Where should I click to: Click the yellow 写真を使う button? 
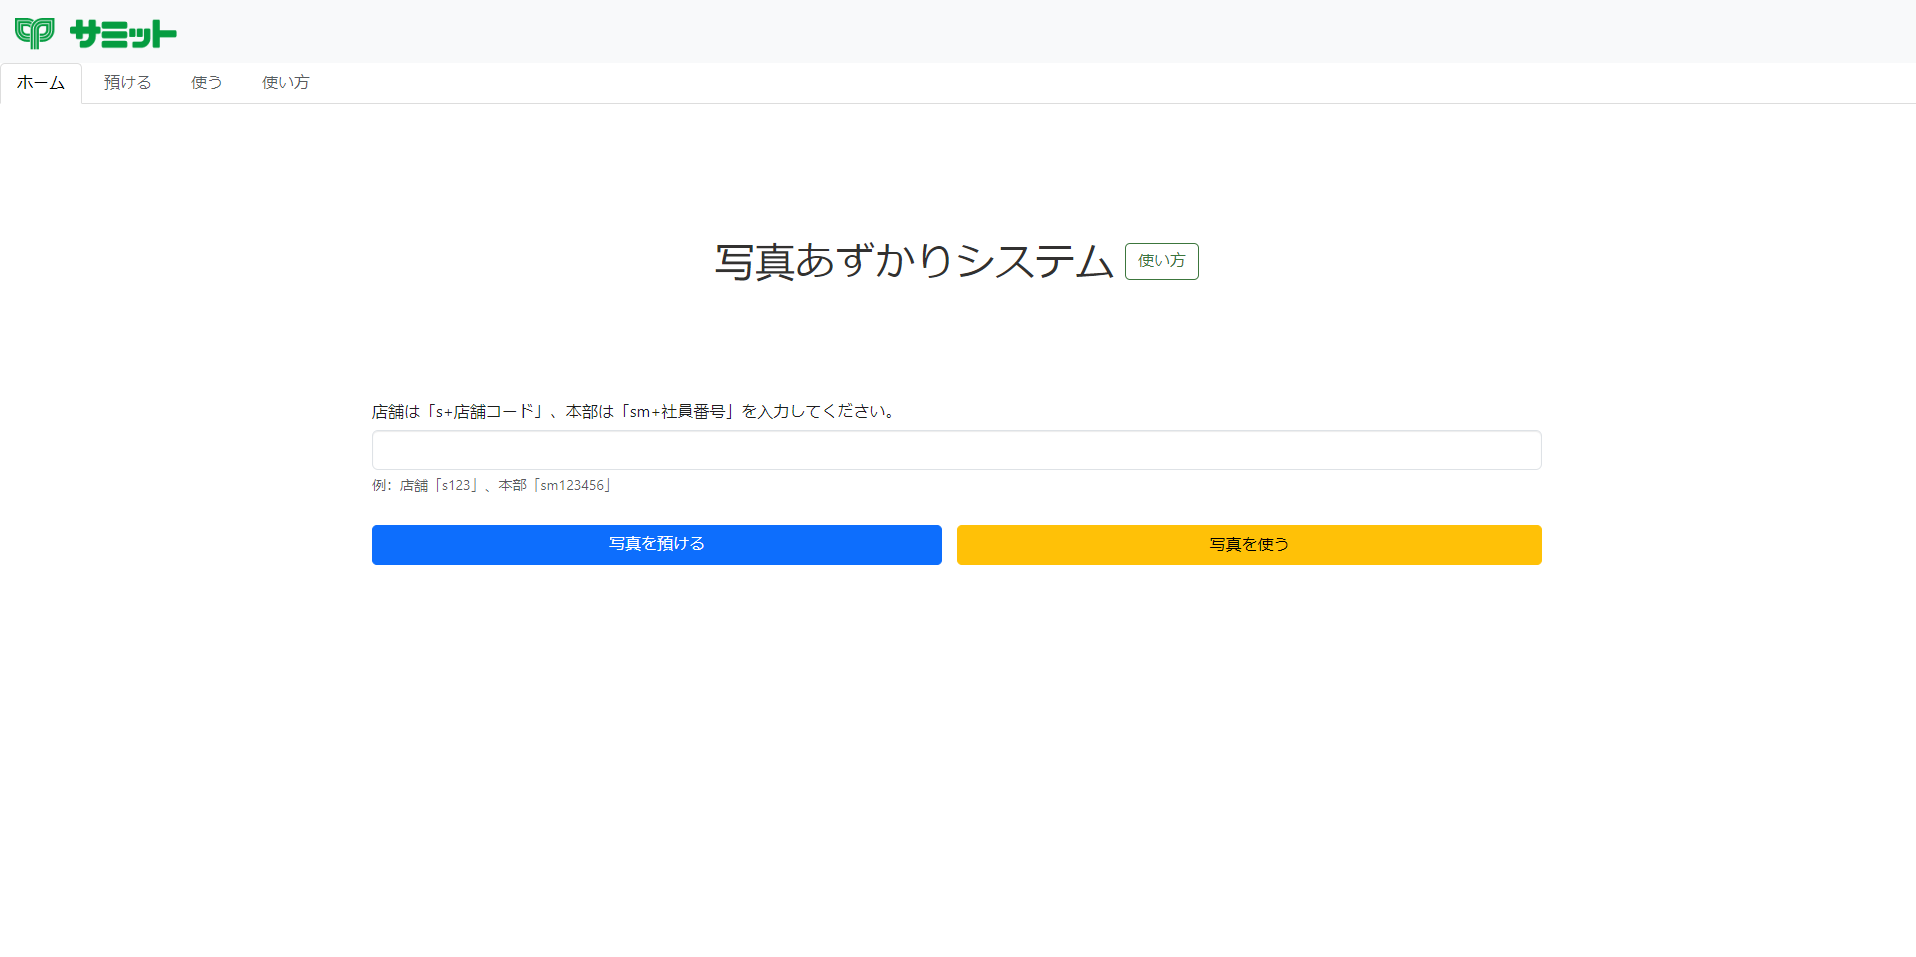coord(1248,545)
